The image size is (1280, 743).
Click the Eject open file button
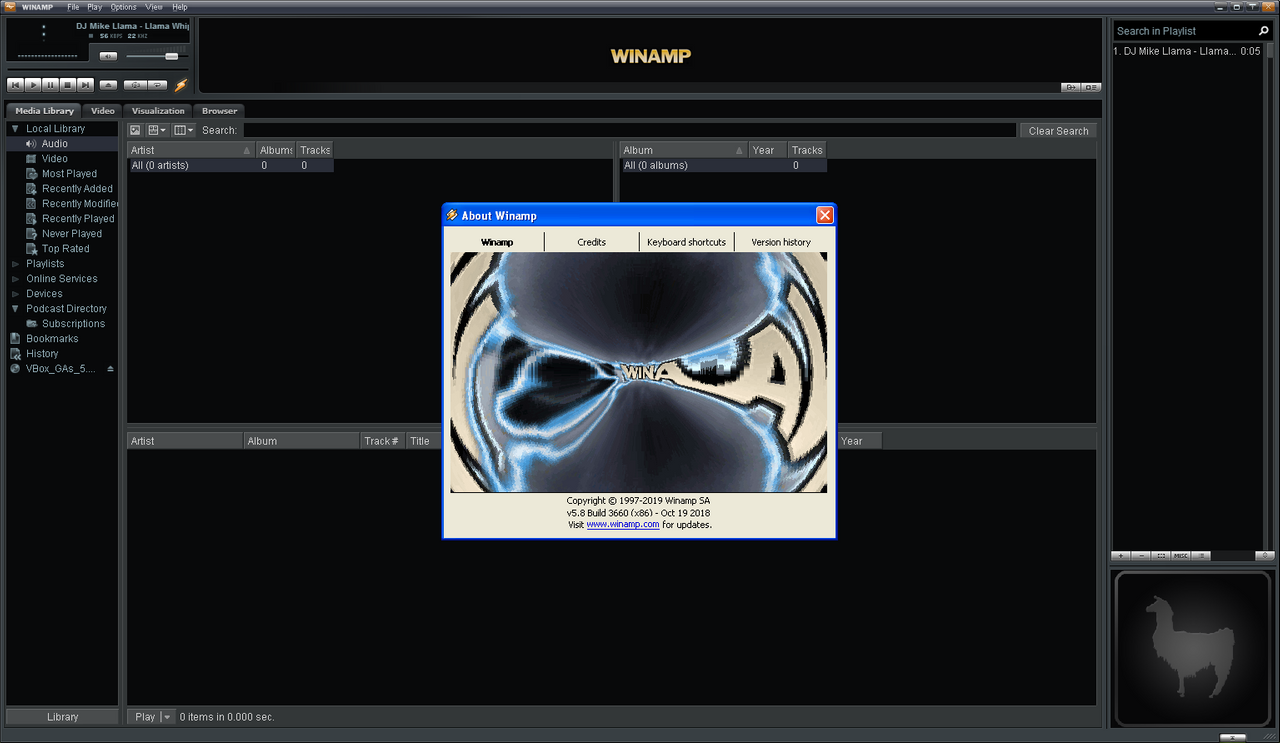coord(109,86)
